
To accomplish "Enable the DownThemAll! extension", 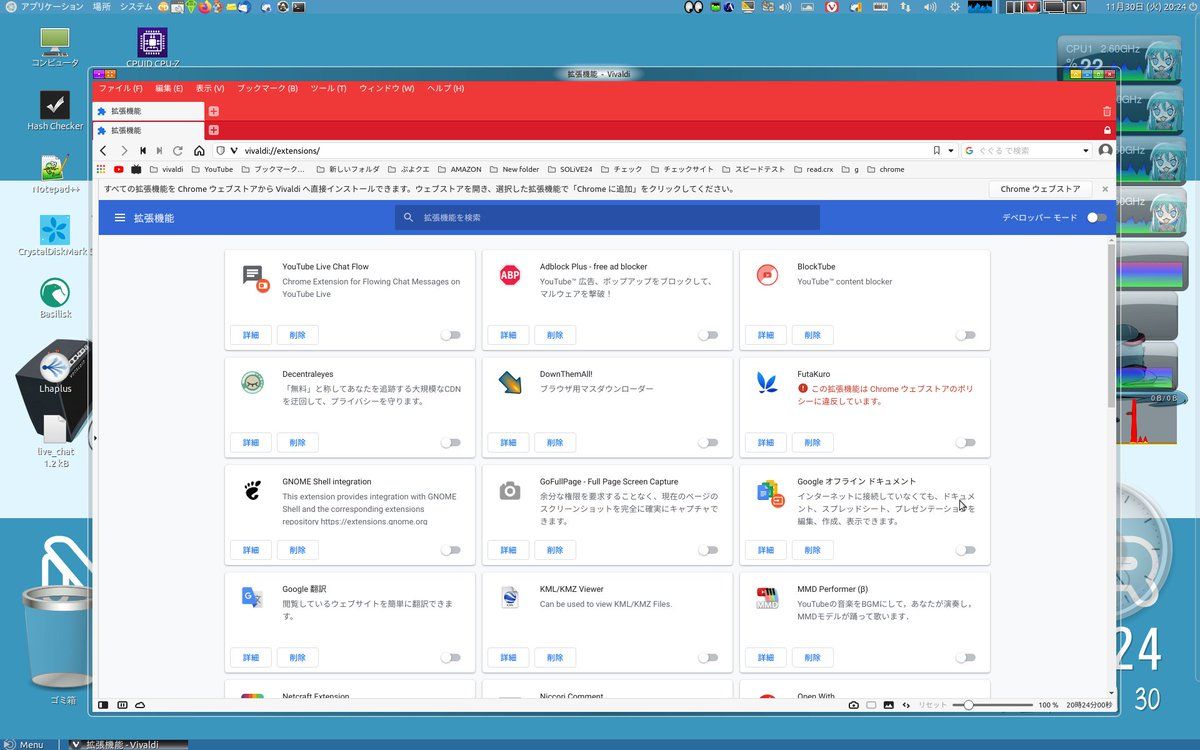I will pyautogui.click(x=708, y=442).
